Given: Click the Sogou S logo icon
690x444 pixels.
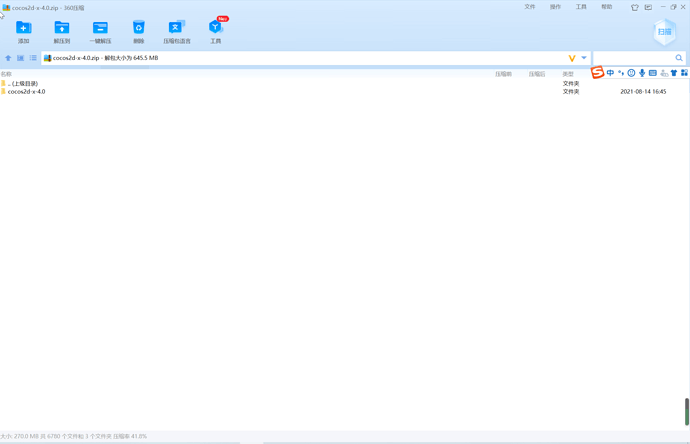Looking at the screenshot, I should pos(597,73).
